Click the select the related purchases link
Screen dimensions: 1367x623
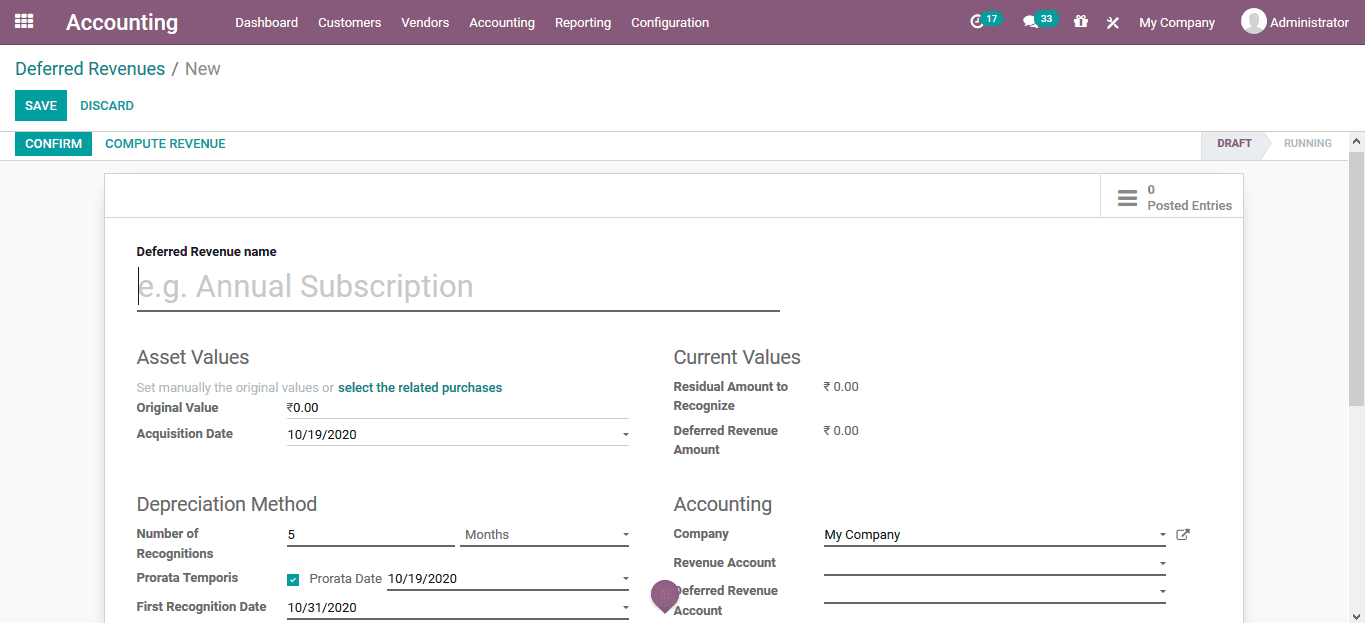420,387
